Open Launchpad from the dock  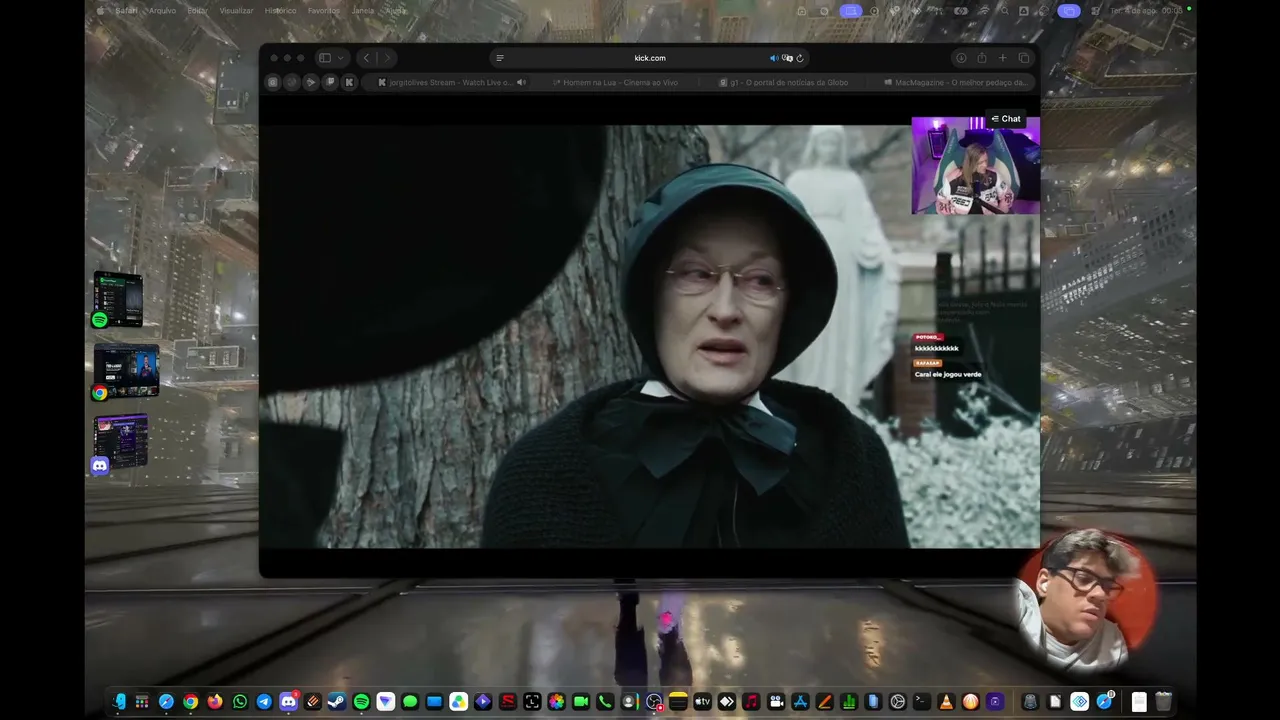click(142, 702)
